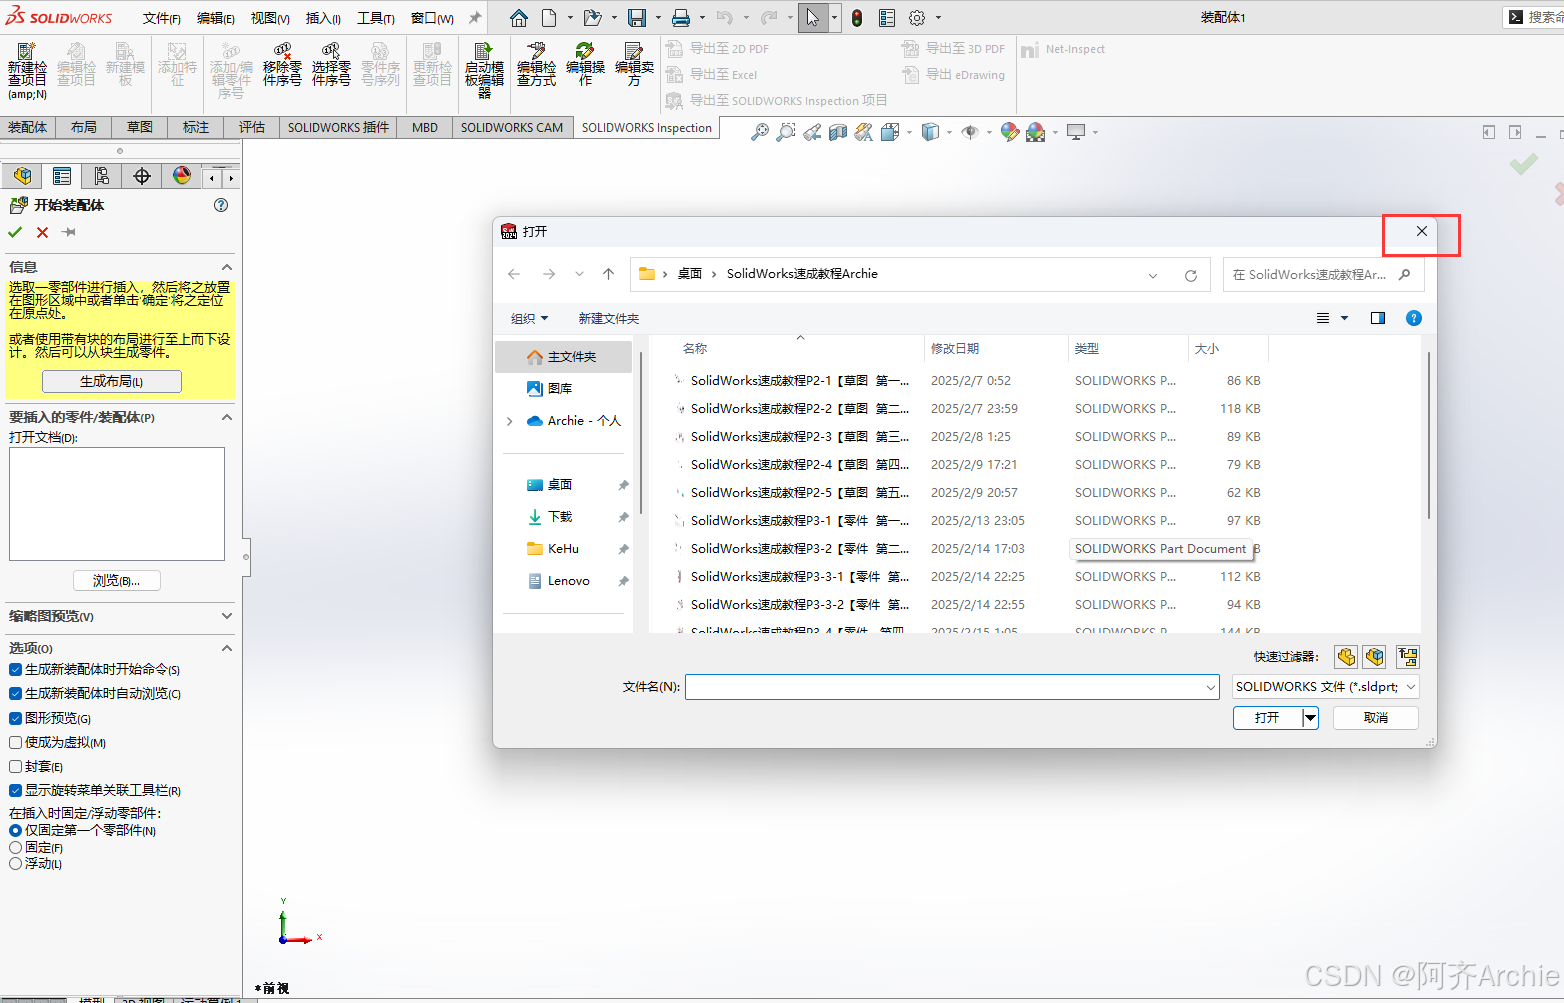Open the FeatureManager design tree tab
Viewport: 1564px width, 1003px height.
pos(22,176)
